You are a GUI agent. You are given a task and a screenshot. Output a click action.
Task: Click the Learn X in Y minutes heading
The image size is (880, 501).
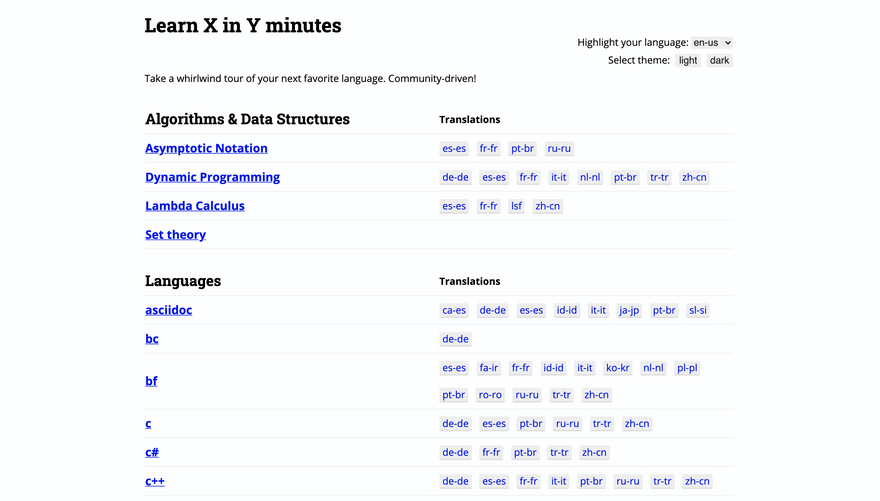tap(243, 26)
